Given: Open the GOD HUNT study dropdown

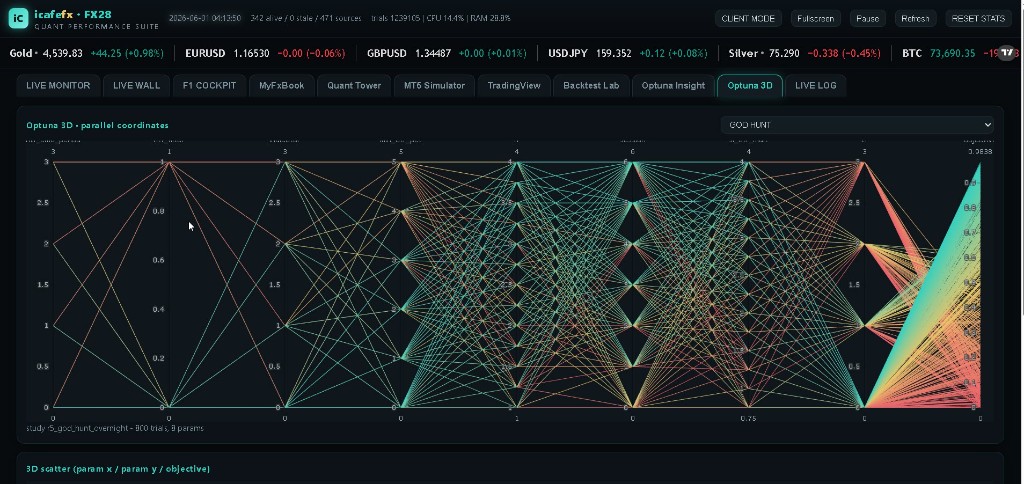Looking at the screenshot, I should pos(857,125).
